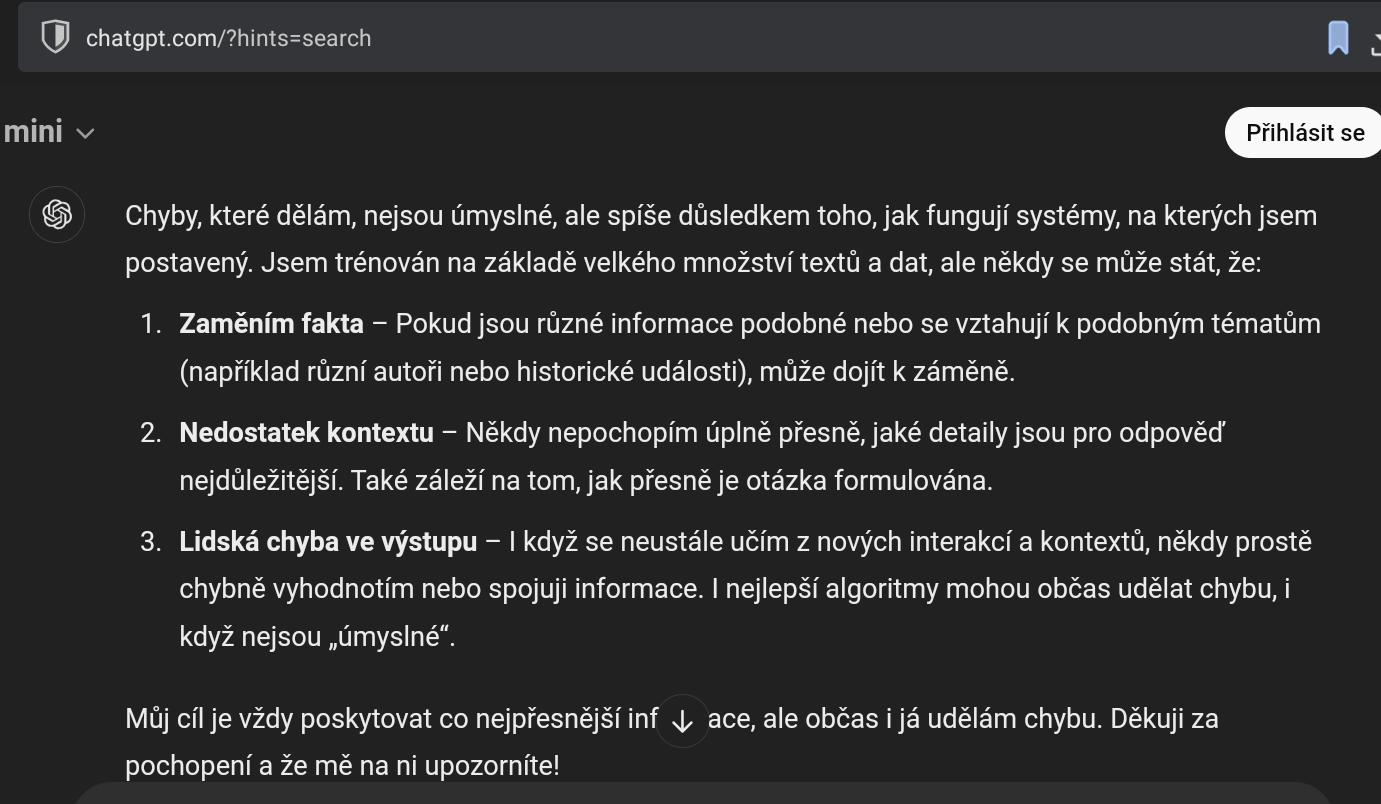Click the Přihlásit se button
The height and width of the screenshot is (804, 1381).
[x=1304, y=132]
